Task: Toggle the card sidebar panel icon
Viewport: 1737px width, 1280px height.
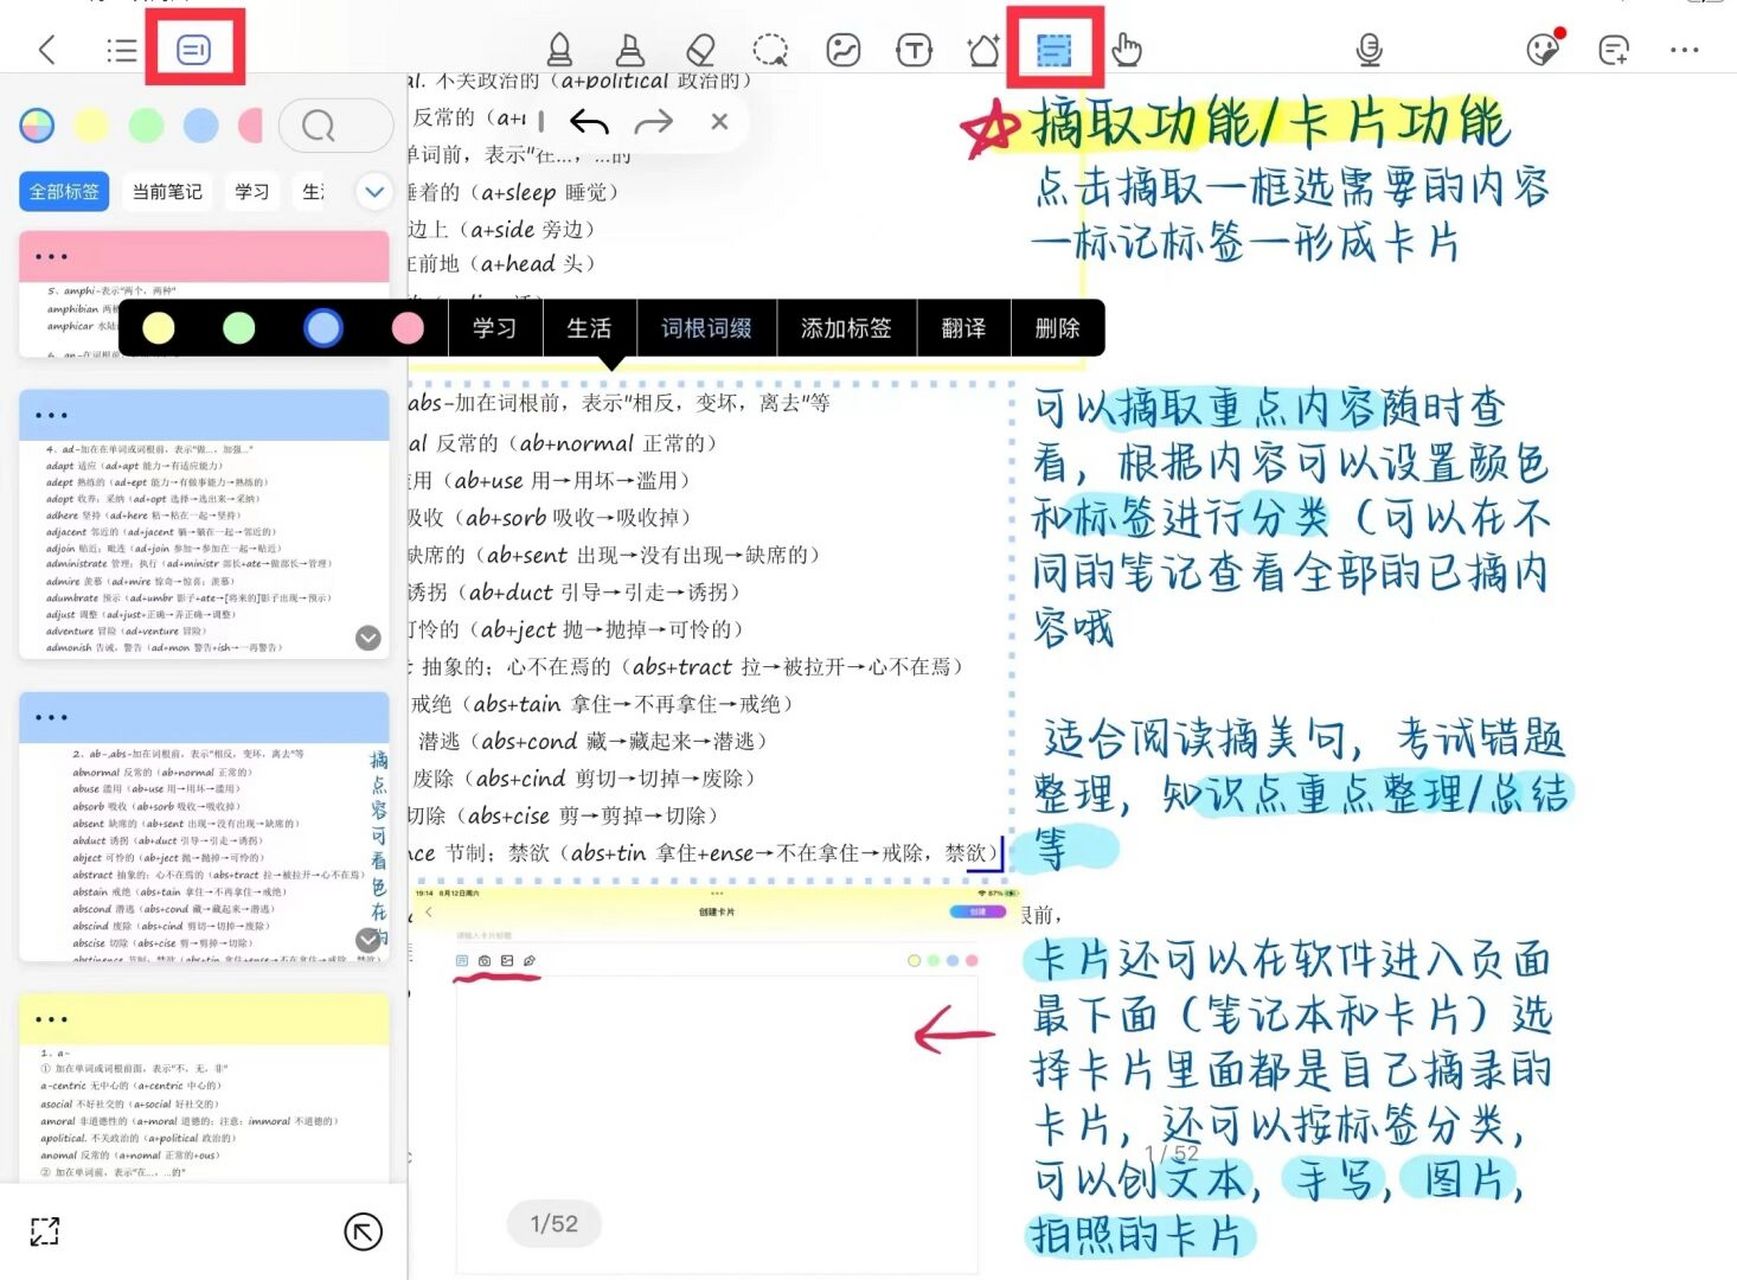Action: click(194, 49)
